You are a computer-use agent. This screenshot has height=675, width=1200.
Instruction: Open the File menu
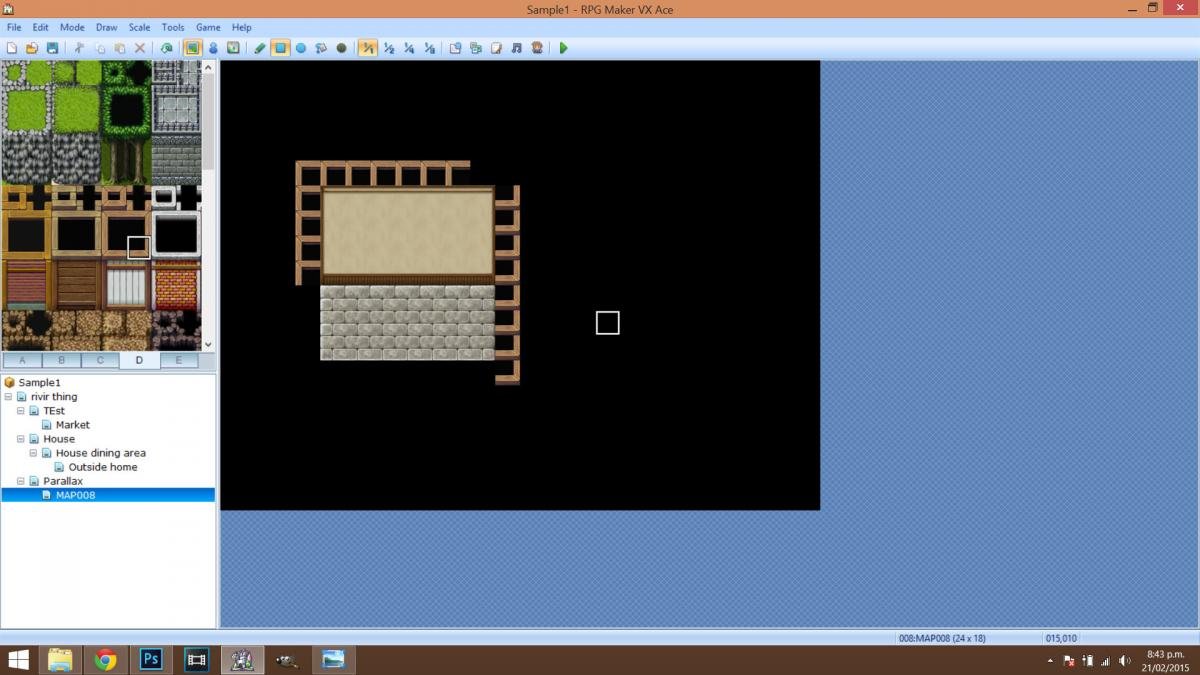(x=14, y=27)
